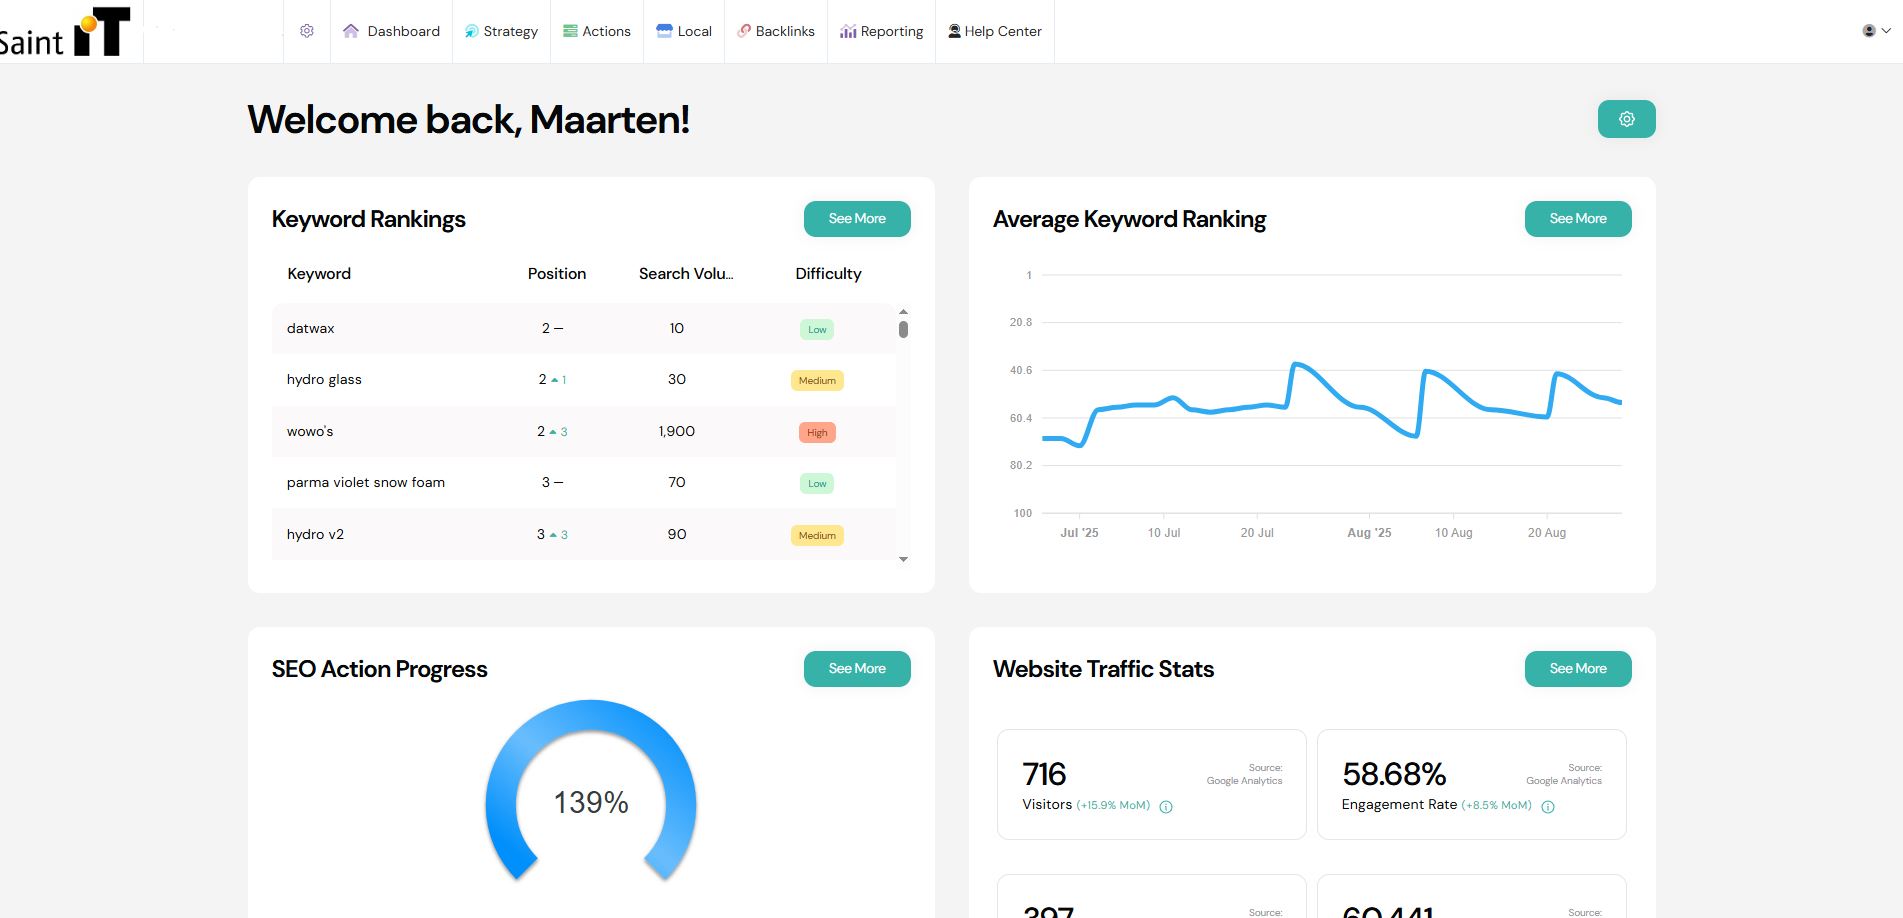Viewport: 1903px width, 918px height.
Task: Click the average ranking line chart
Action: (1331, 405)
